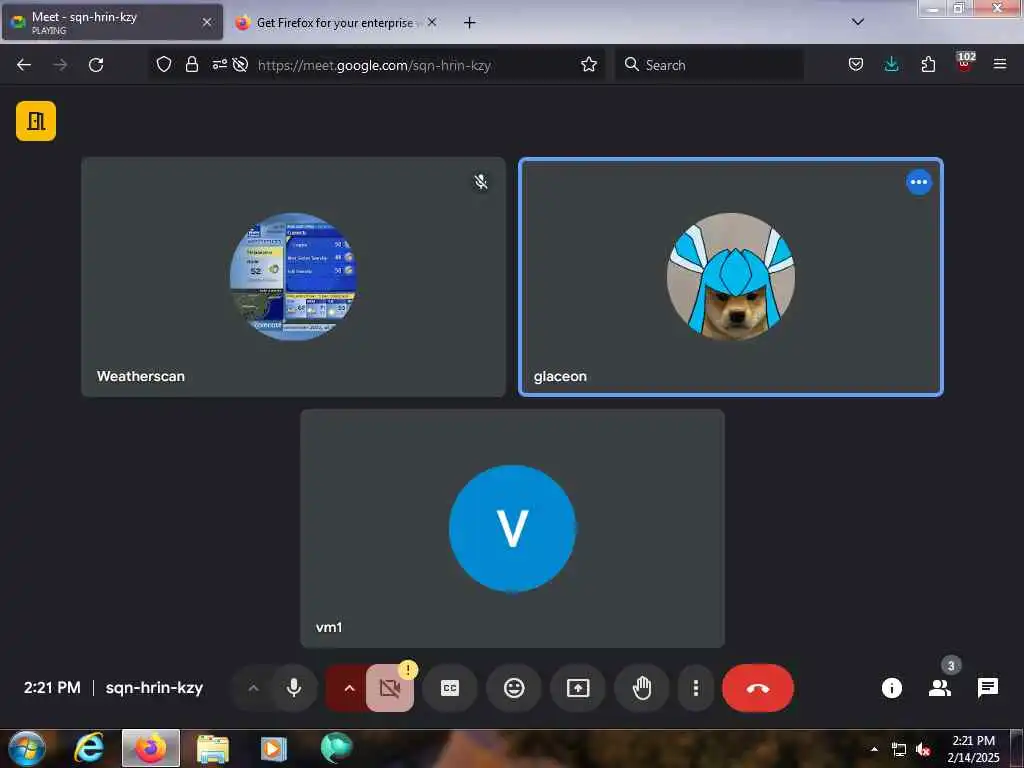The height and width of the screenshot is (768, 1024).
Task: Open the taskbar clock 2:21 PM
Action: tap(973, 749)
